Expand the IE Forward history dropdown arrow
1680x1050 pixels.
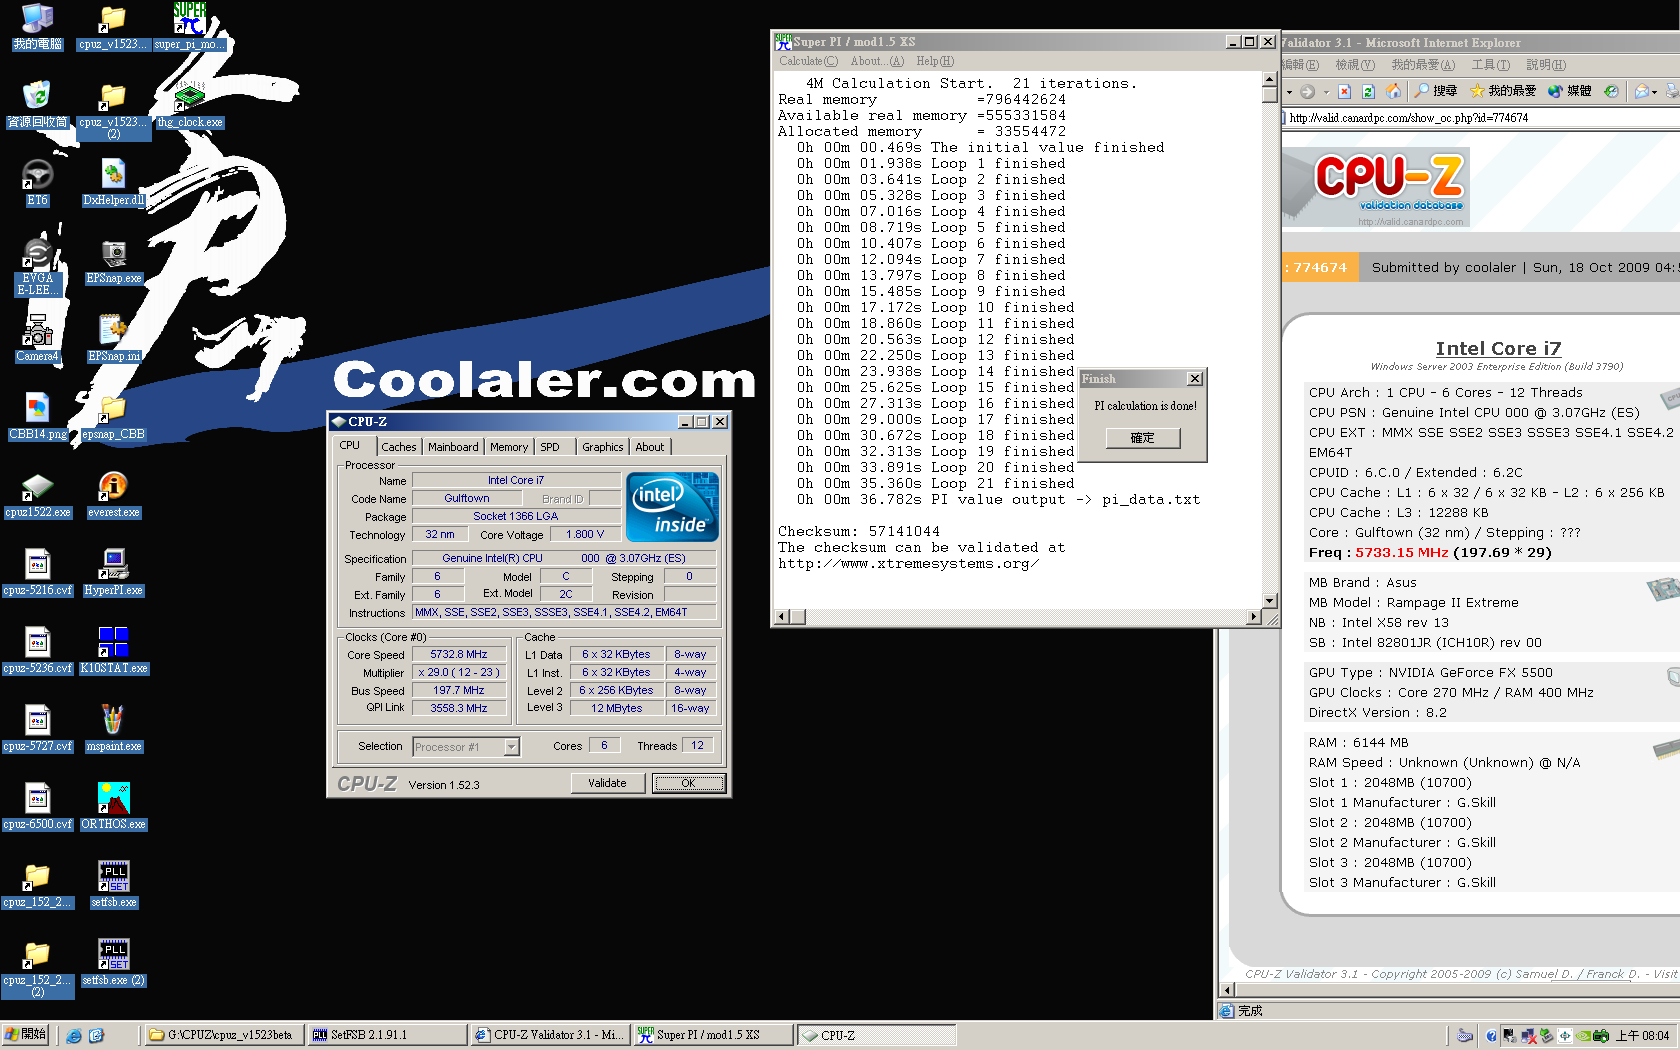pos(1326,92)
